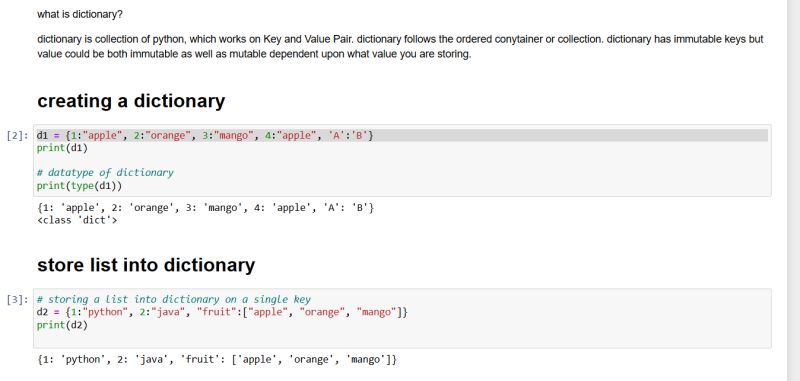800x381 pixels.
Task: Click the dictionary description paragraph
Action: [x=400, y=46]
